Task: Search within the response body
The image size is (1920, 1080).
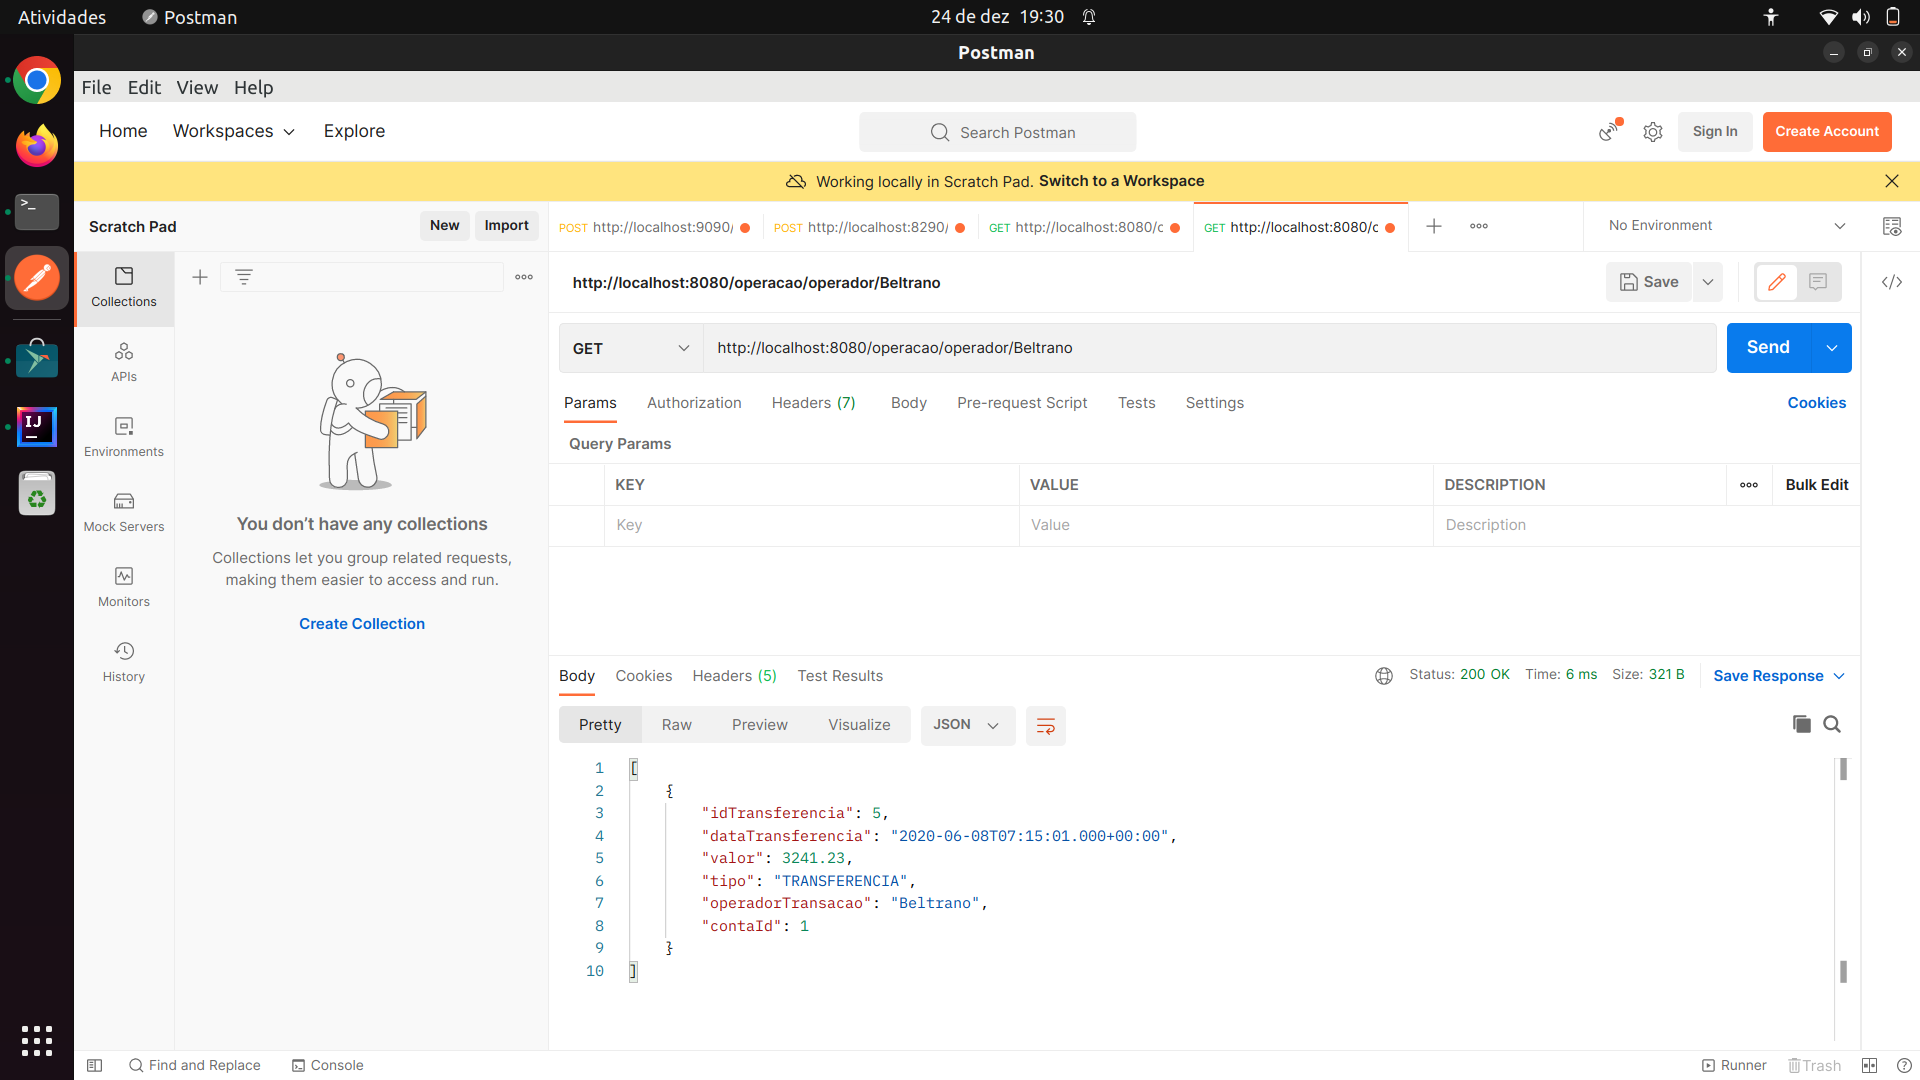Action: [1832, 724]
